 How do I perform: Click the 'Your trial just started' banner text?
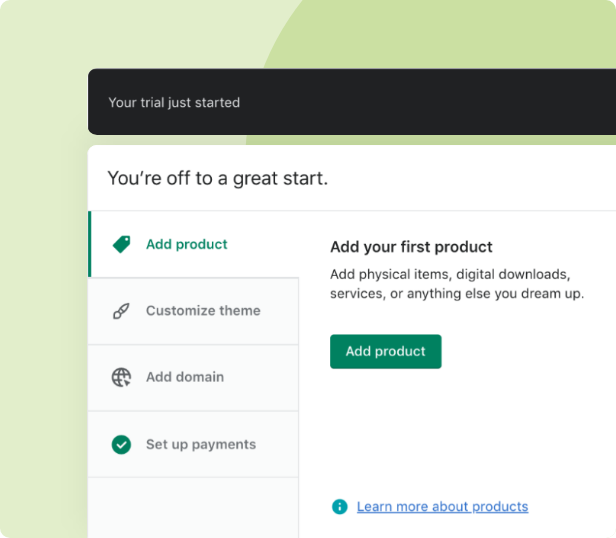click(x=174, y=102)
